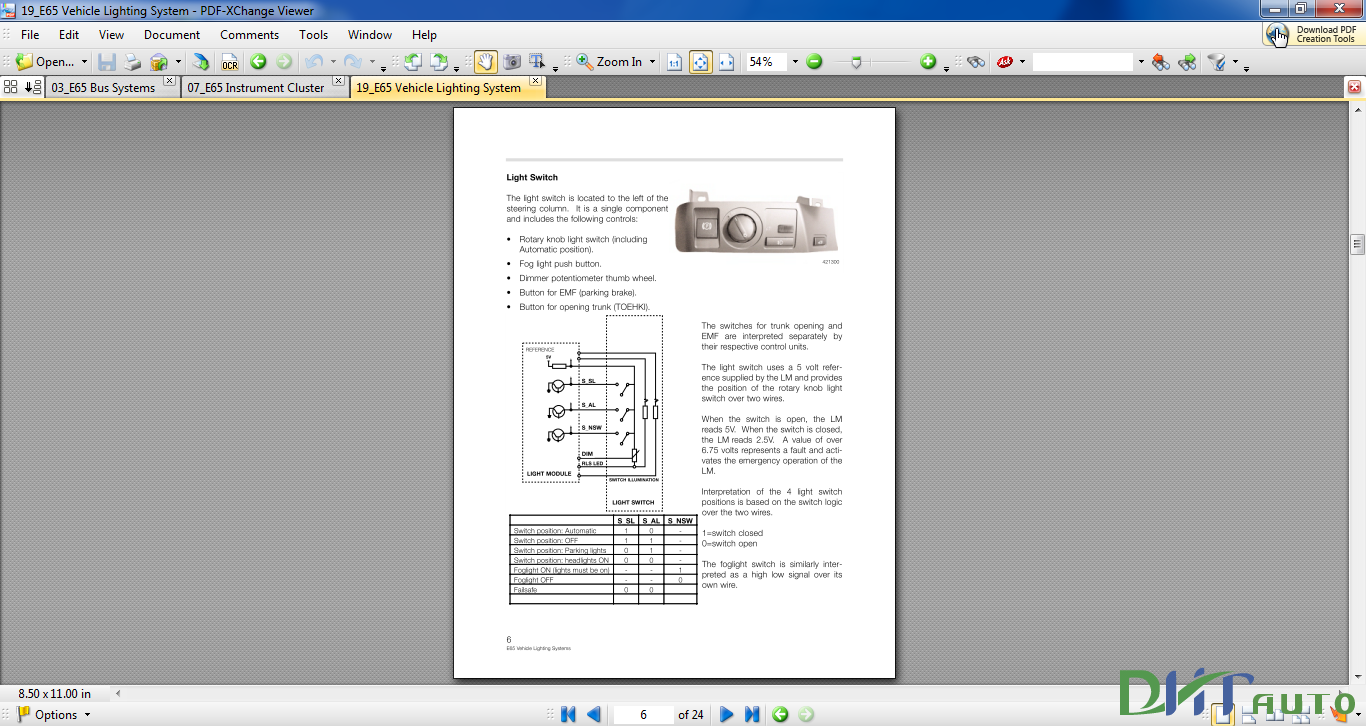Toggle Fit Width view
This screenshot has width=1366, height=726.
[x=727, y=62]
